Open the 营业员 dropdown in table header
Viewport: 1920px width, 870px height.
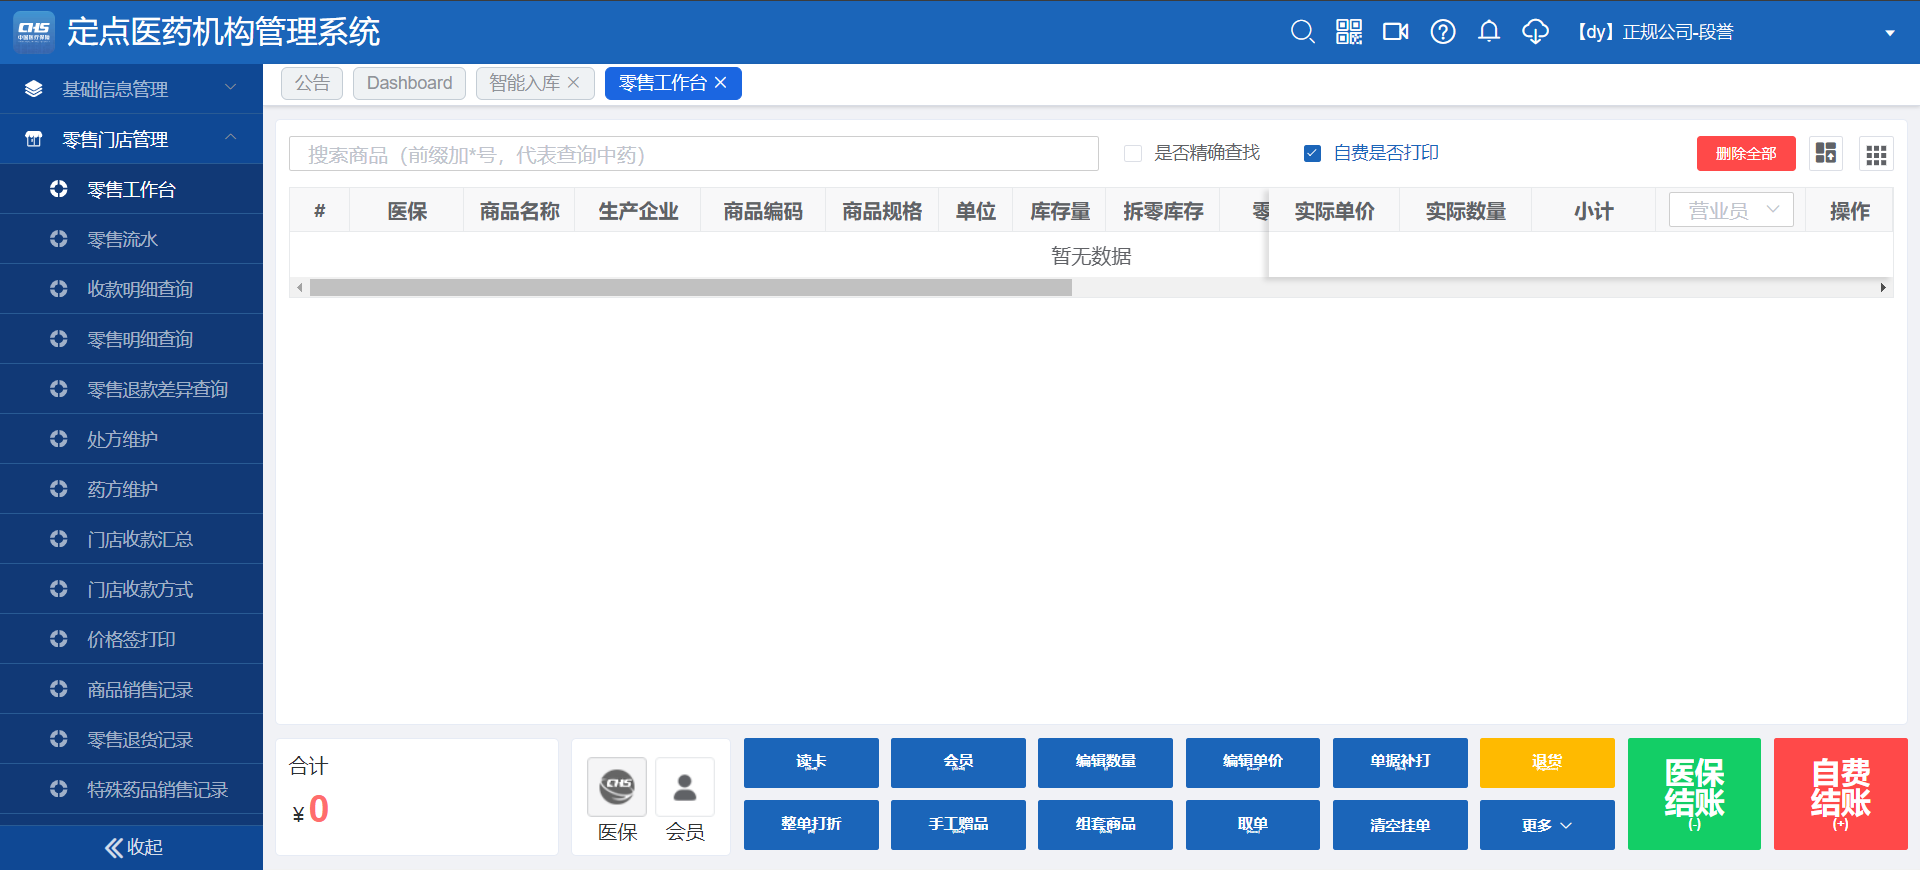point(1731,210)
